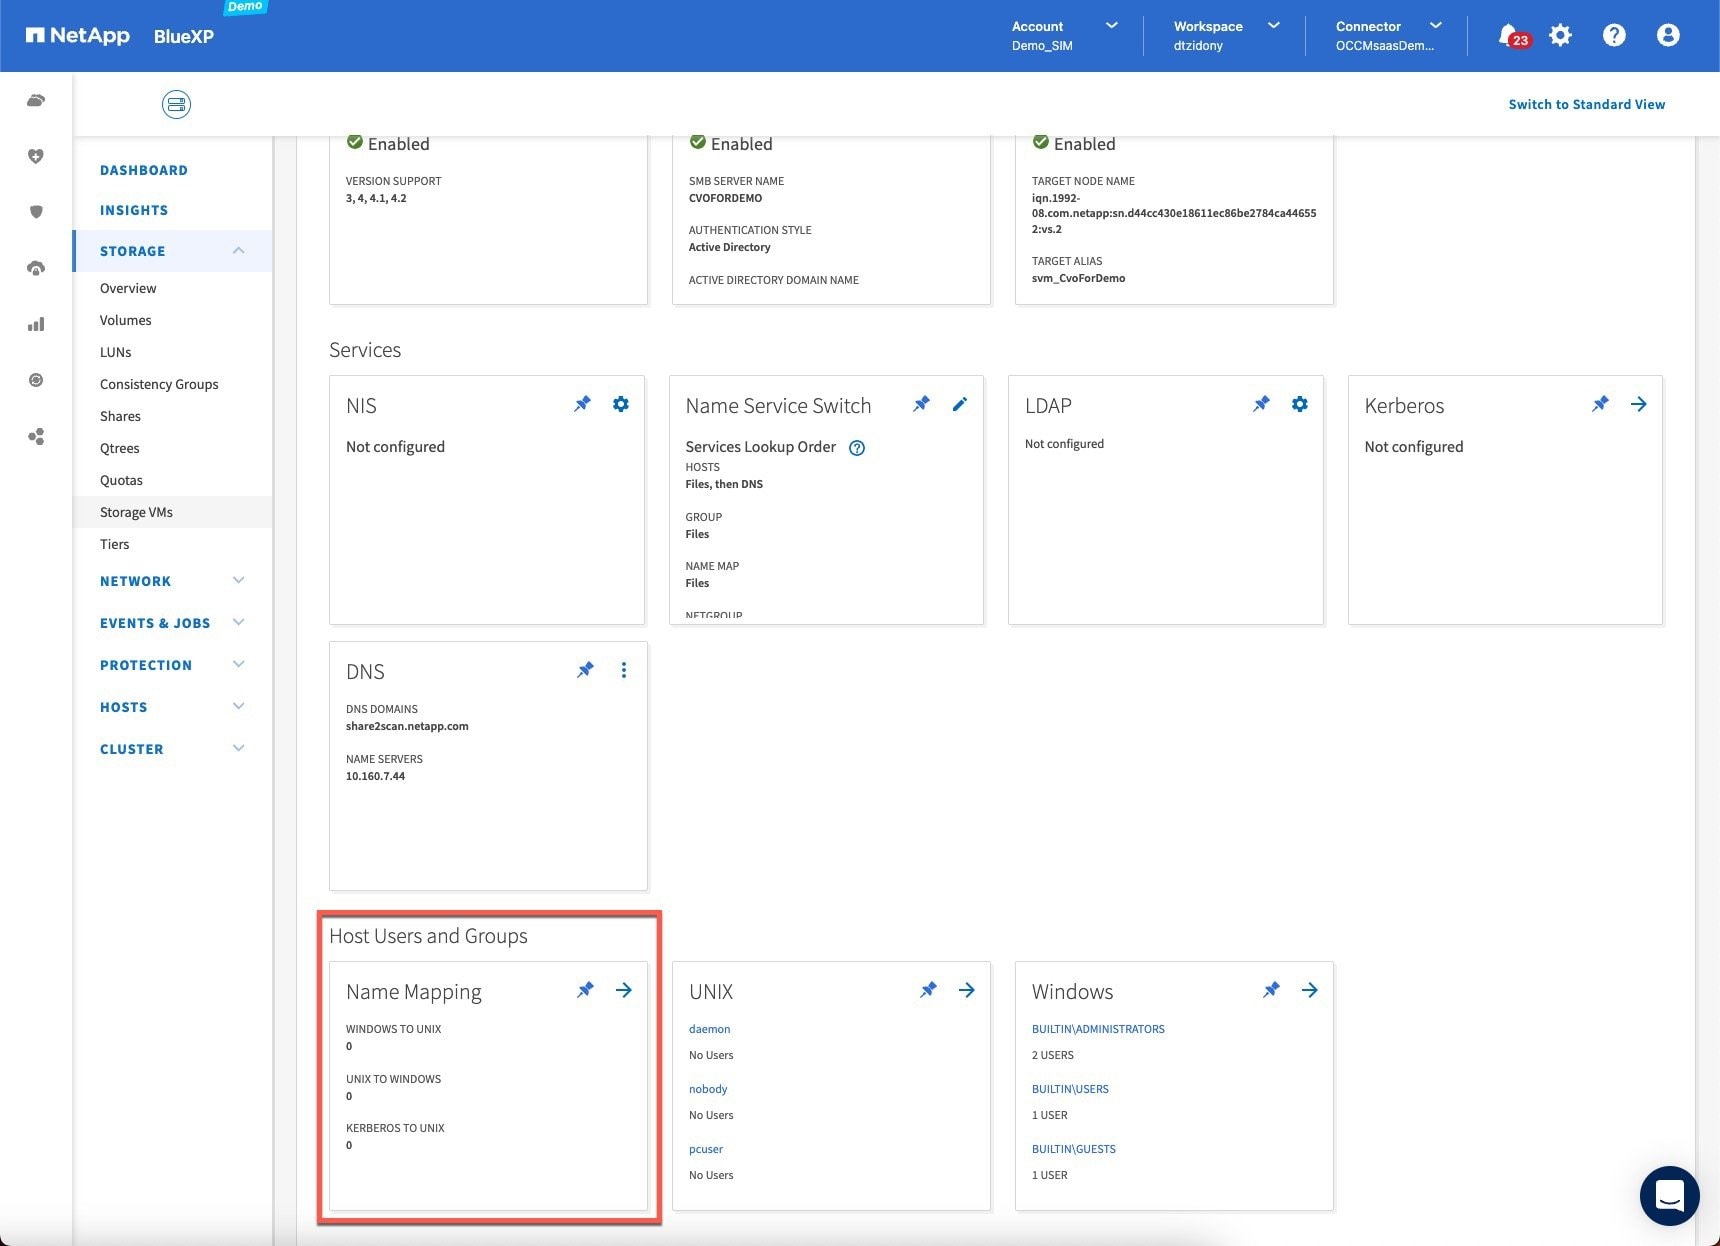Open the BUILTIN\ADMINISTRATORS group link
Viewport: 1720px width, 1246px height.
(1098, 1029)
